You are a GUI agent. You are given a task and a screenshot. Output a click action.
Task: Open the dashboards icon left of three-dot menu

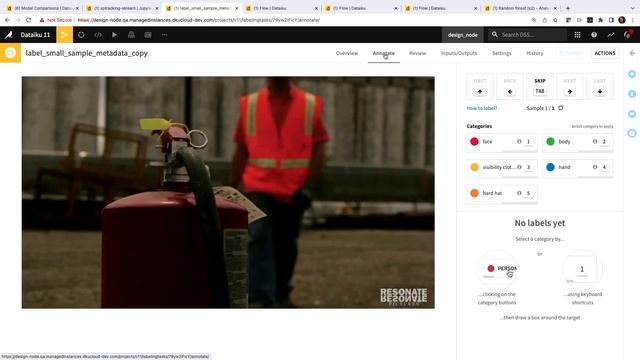(148, 35)
